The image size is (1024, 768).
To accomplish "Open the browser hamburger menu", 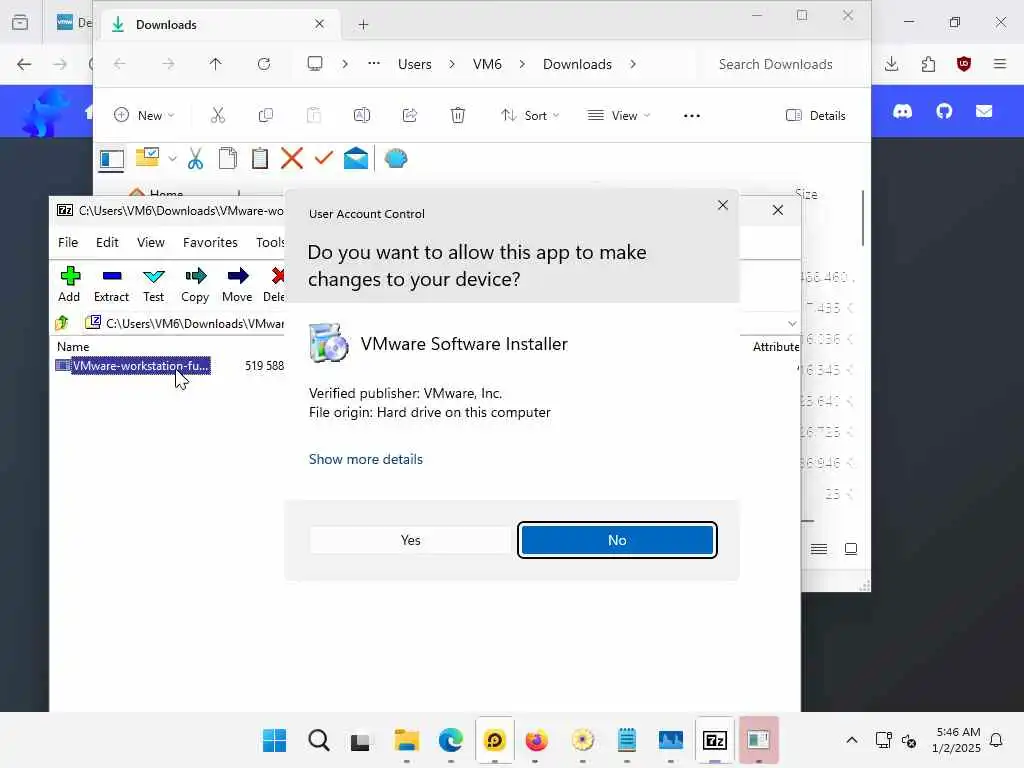I will pos(1000,64).
